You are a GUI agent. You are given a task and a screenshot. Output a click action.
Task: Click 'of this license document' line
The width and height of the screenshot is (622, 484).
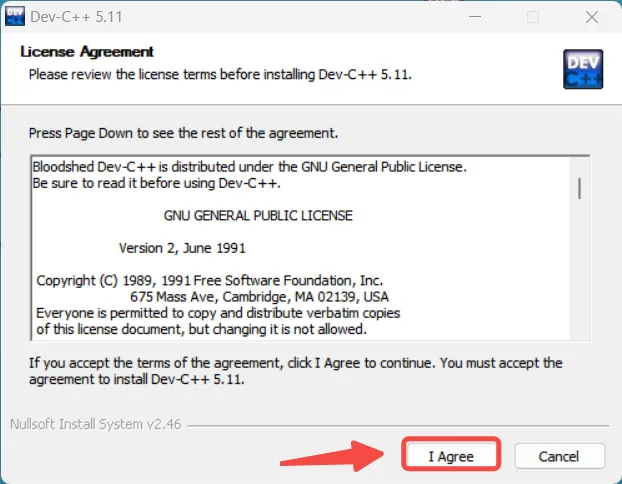(202, 330)
